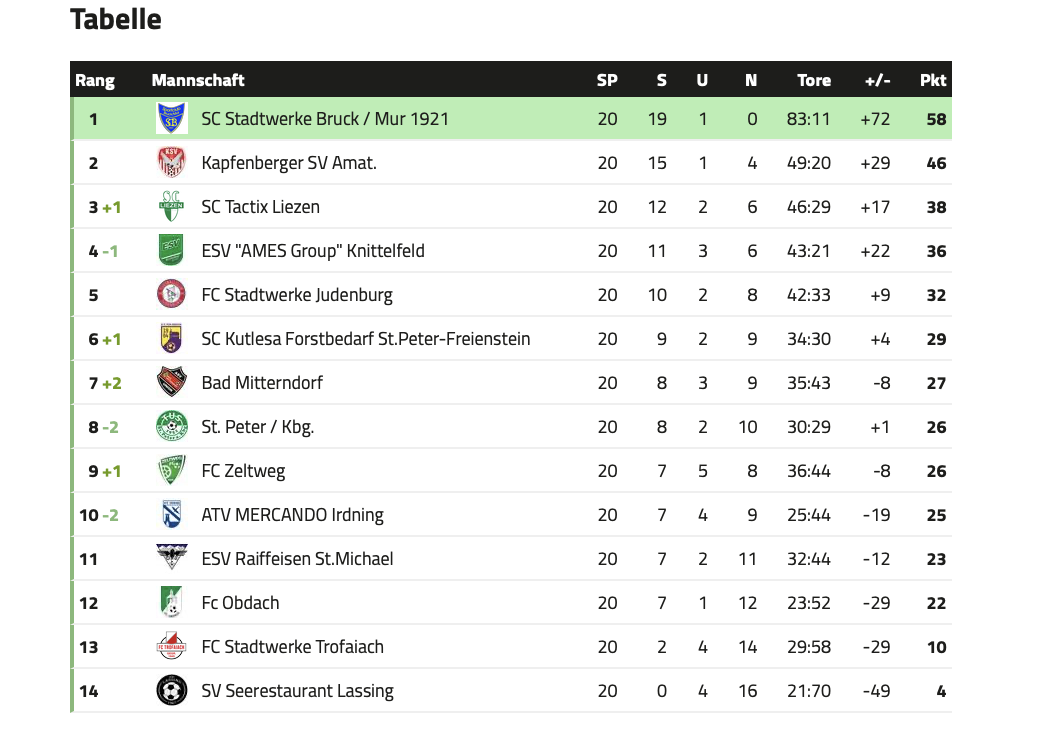Open the SV Seerestaurant Lassing soccer ball logo

(171, 690)
